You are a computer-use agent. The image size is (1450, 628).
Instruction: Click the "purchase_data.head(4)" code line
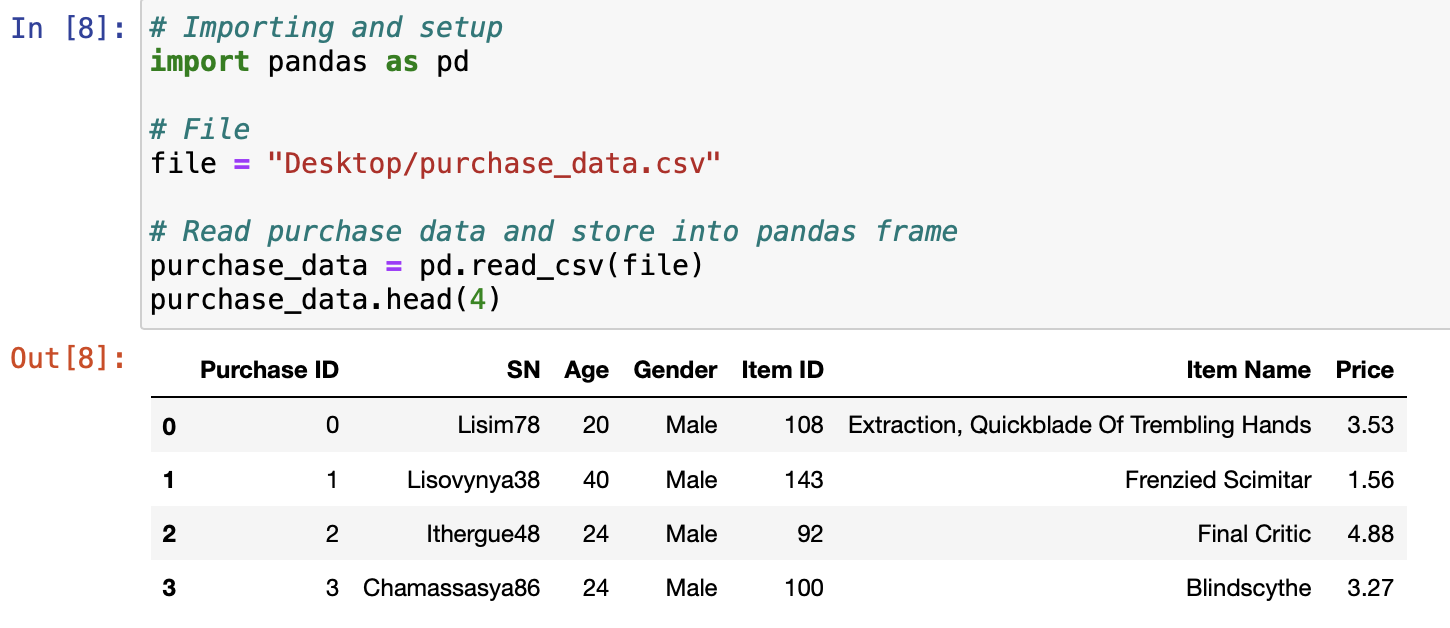328,298
